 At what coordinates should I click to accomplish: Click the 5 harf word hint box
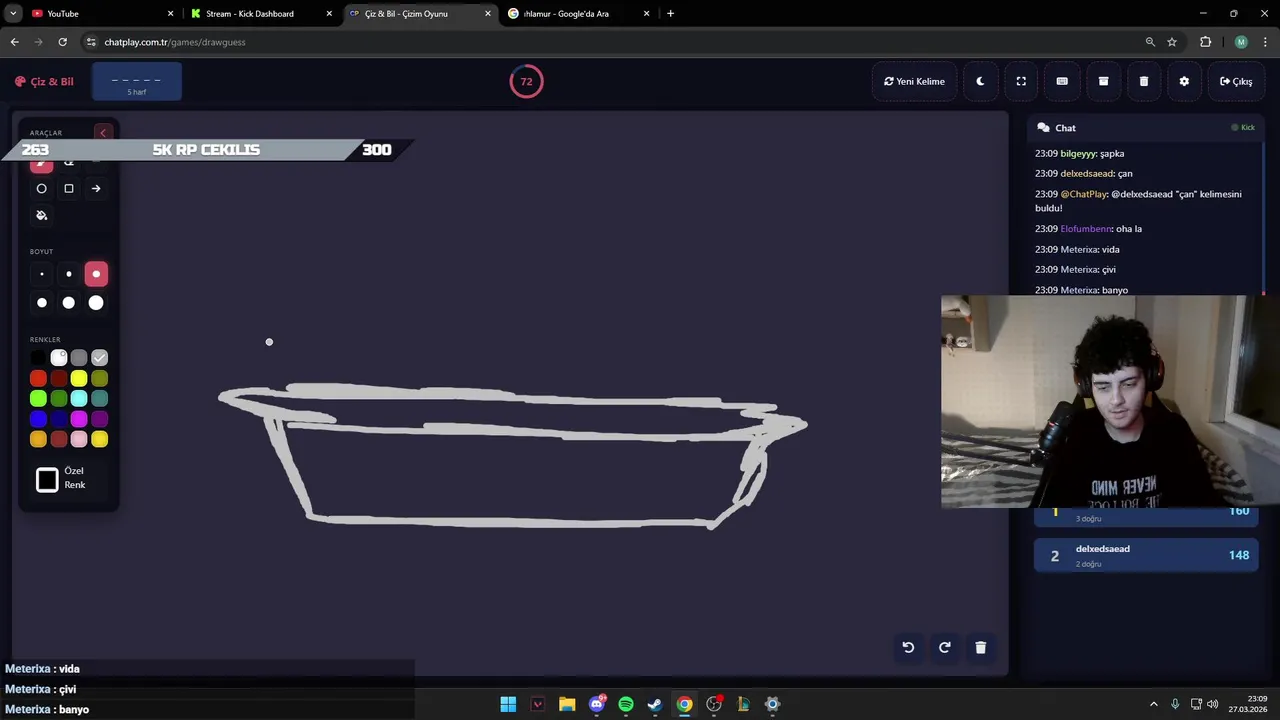[137, 81]
